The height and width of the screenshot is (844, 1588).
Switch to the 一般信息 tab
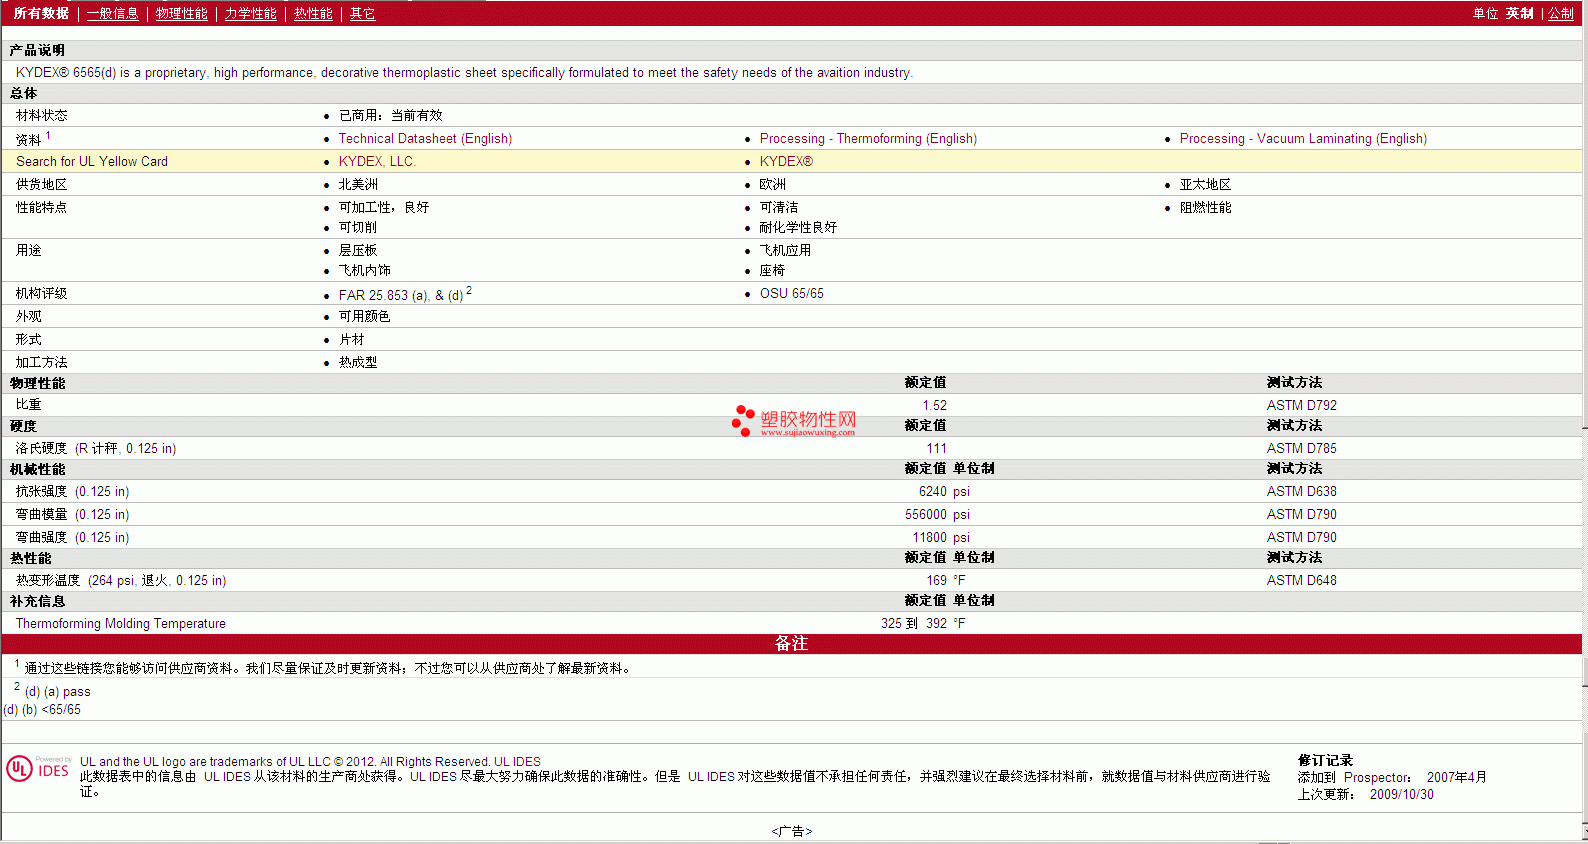[112, 14]
